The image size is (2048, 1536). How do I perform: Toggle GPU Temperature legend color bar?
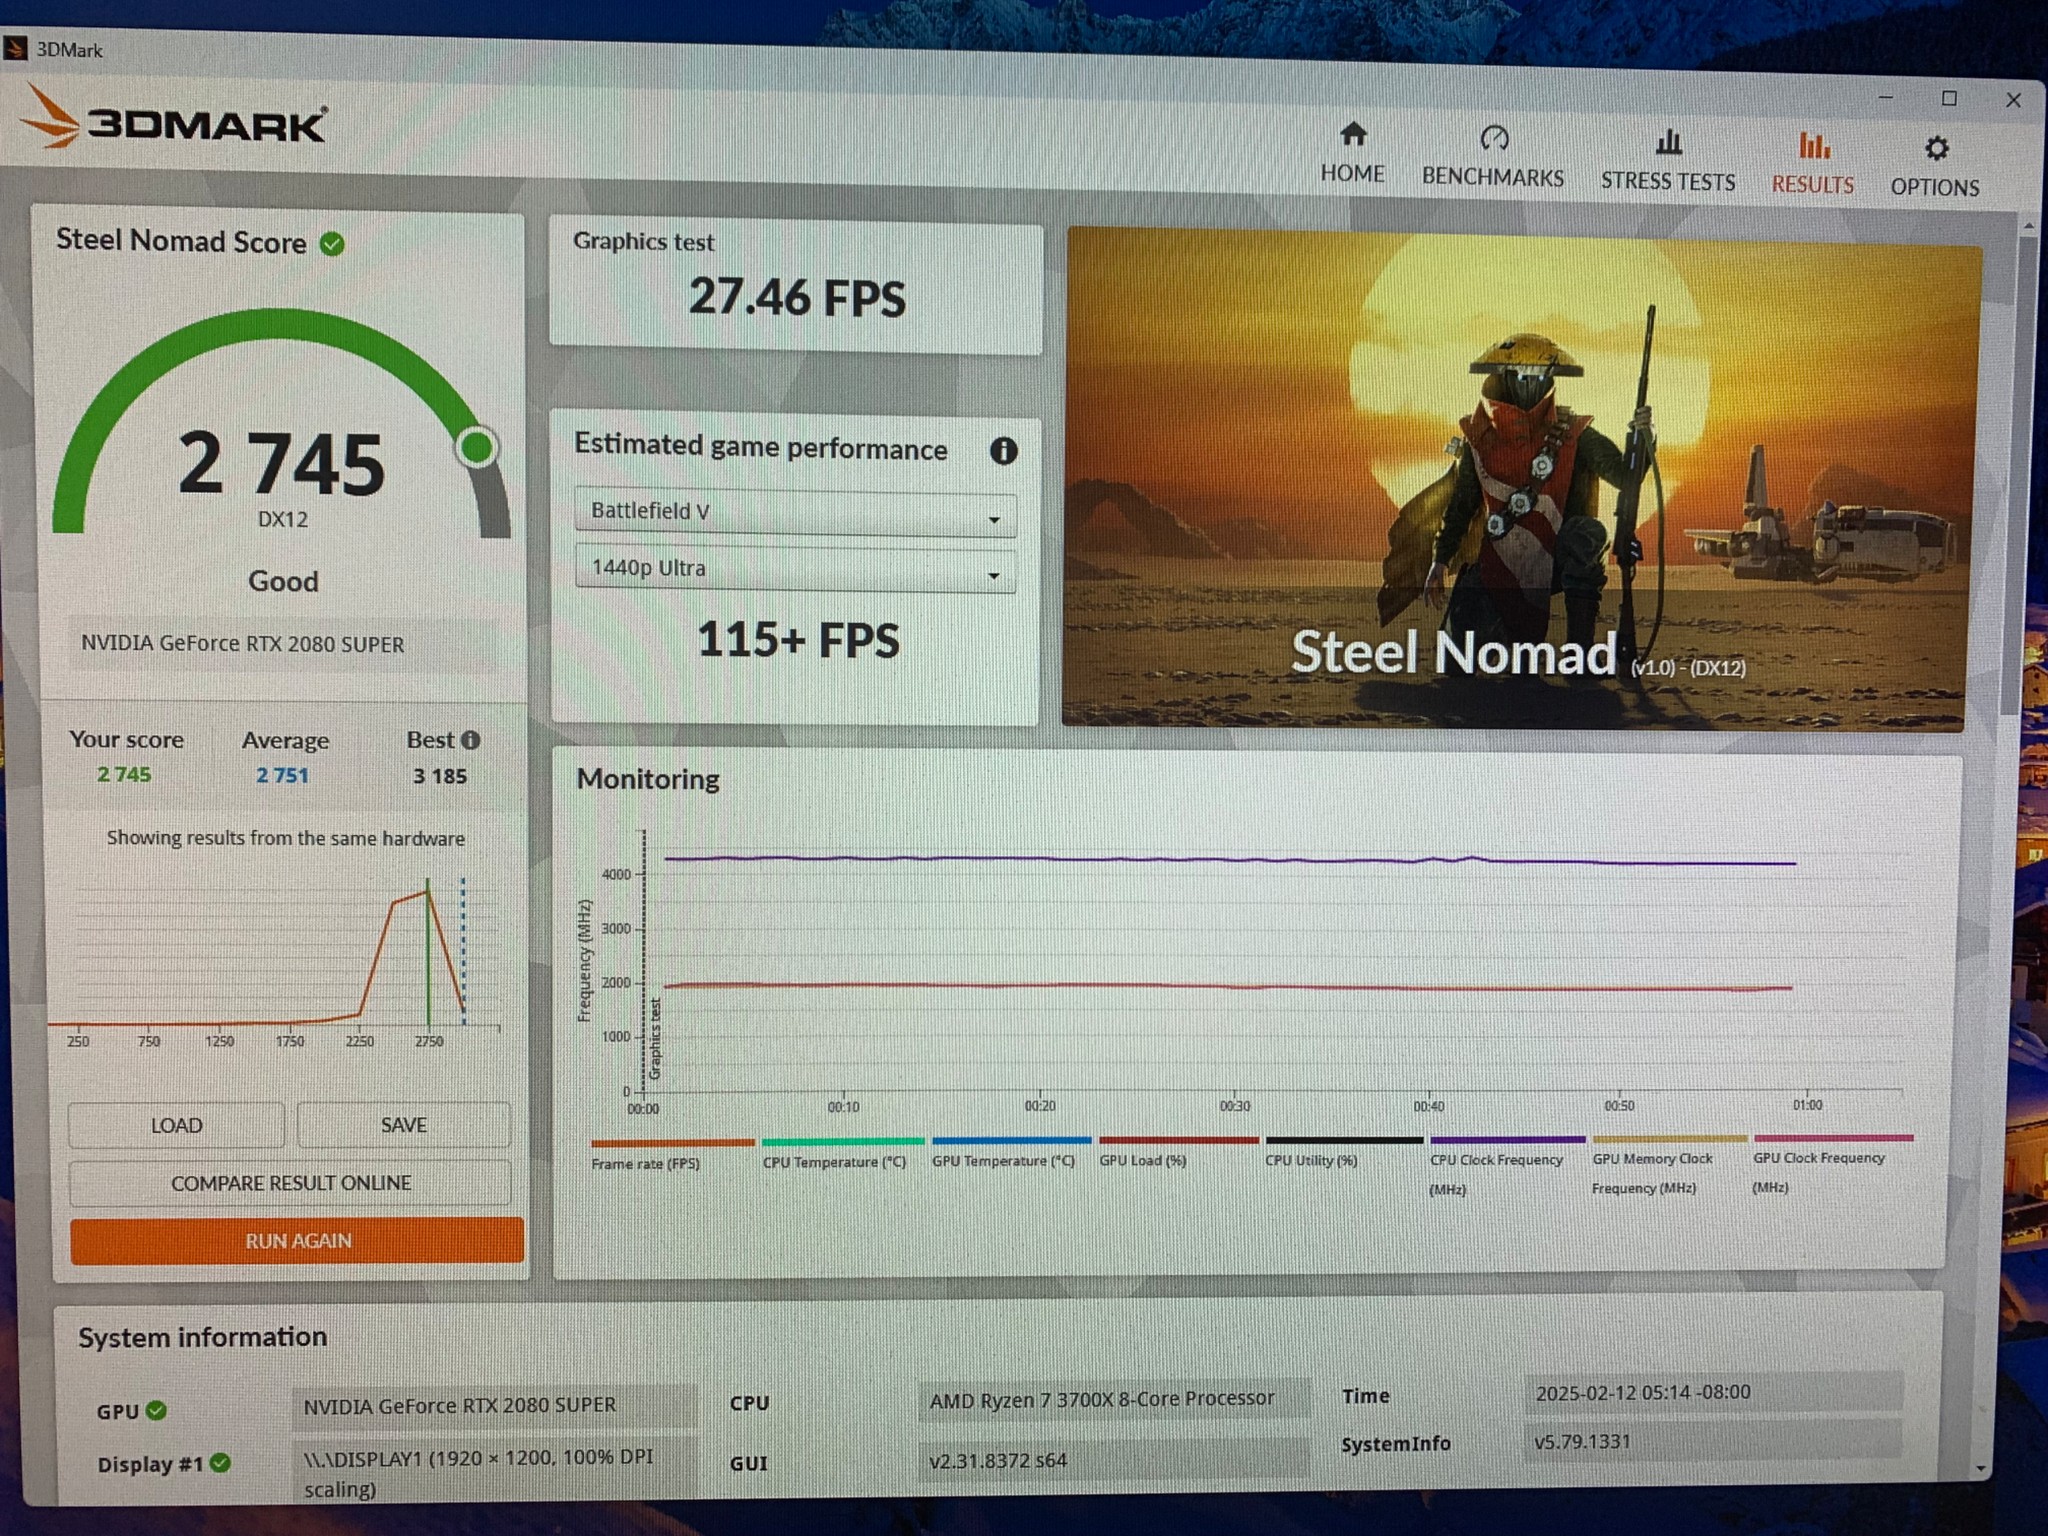(1010, 1140)
